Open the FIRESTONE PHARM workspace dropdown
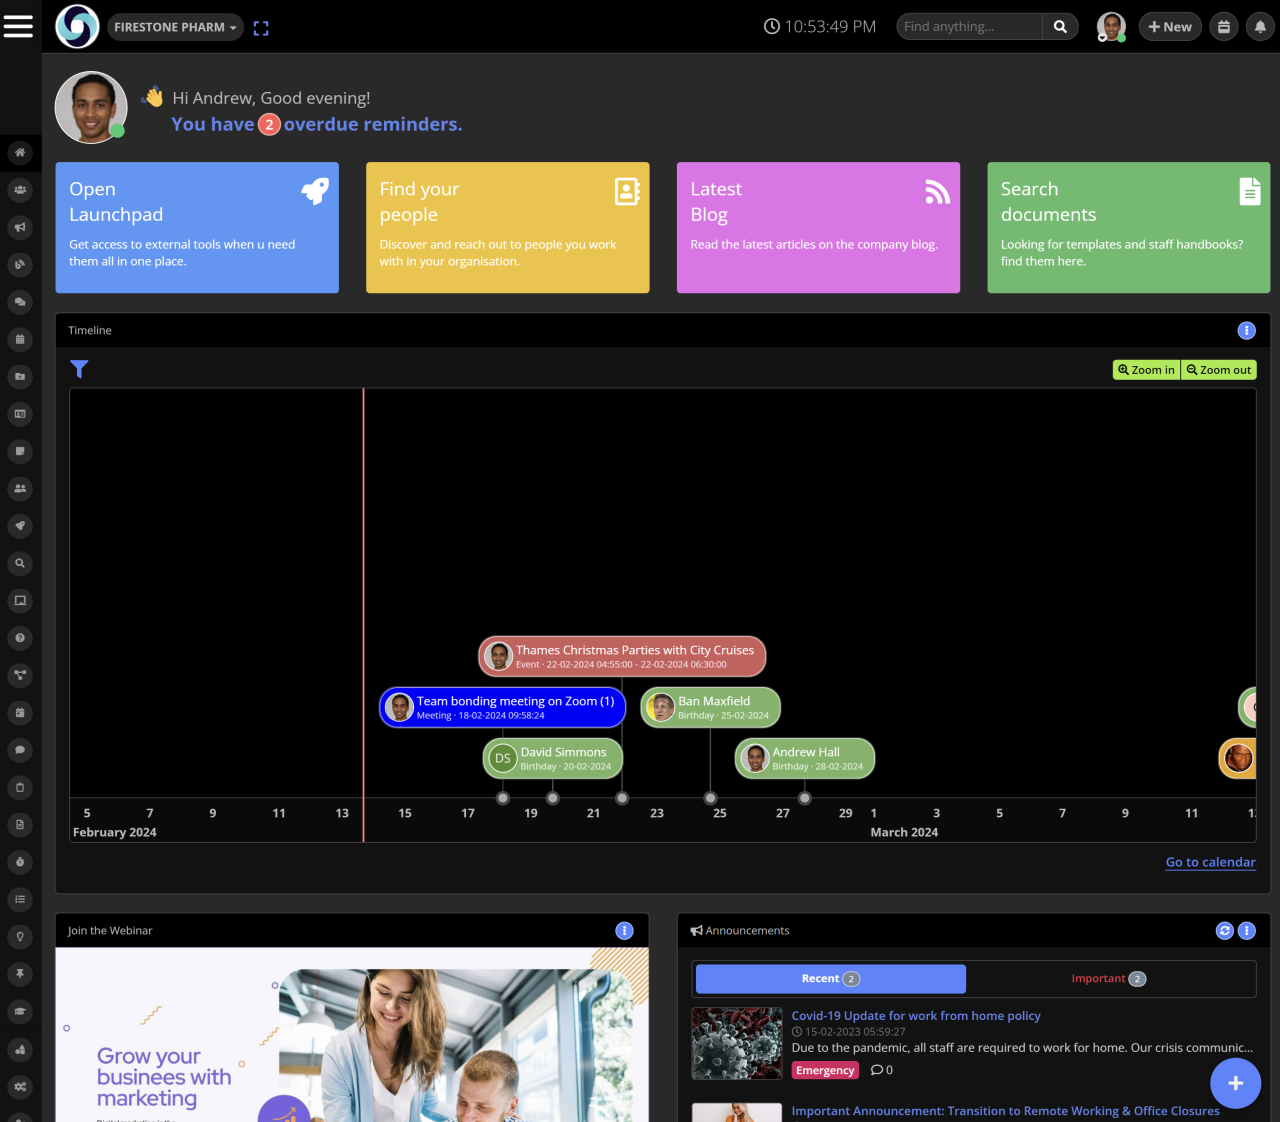 click(x=175, y=27)
